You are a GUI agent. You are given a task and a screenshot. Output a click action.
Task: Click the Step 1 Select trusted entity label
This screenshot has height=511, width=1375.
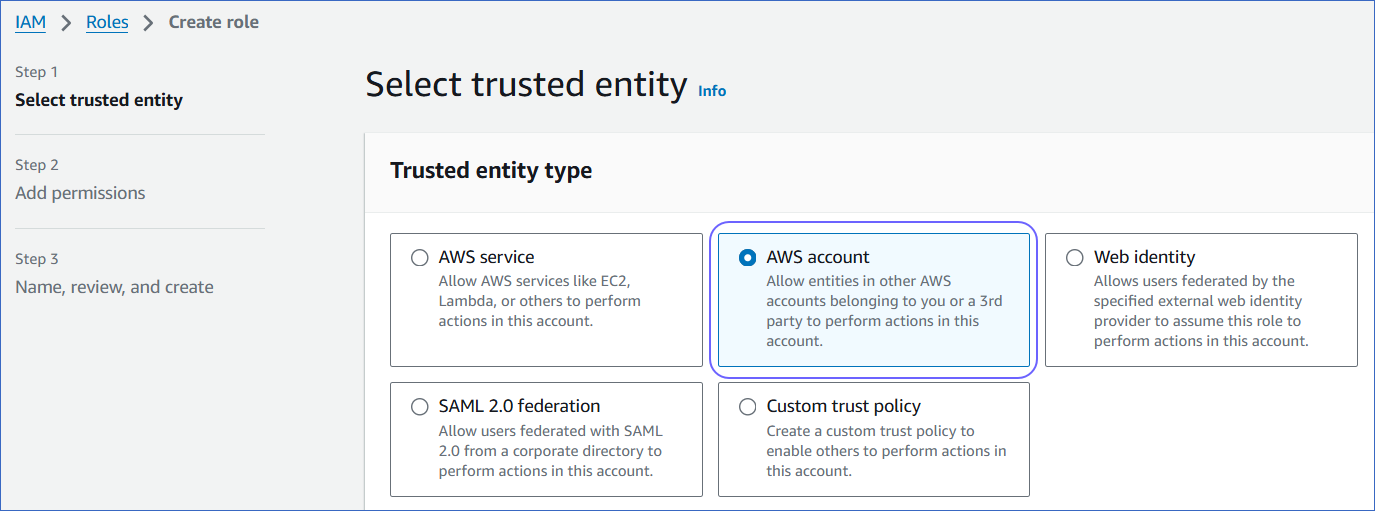(99, 100)
